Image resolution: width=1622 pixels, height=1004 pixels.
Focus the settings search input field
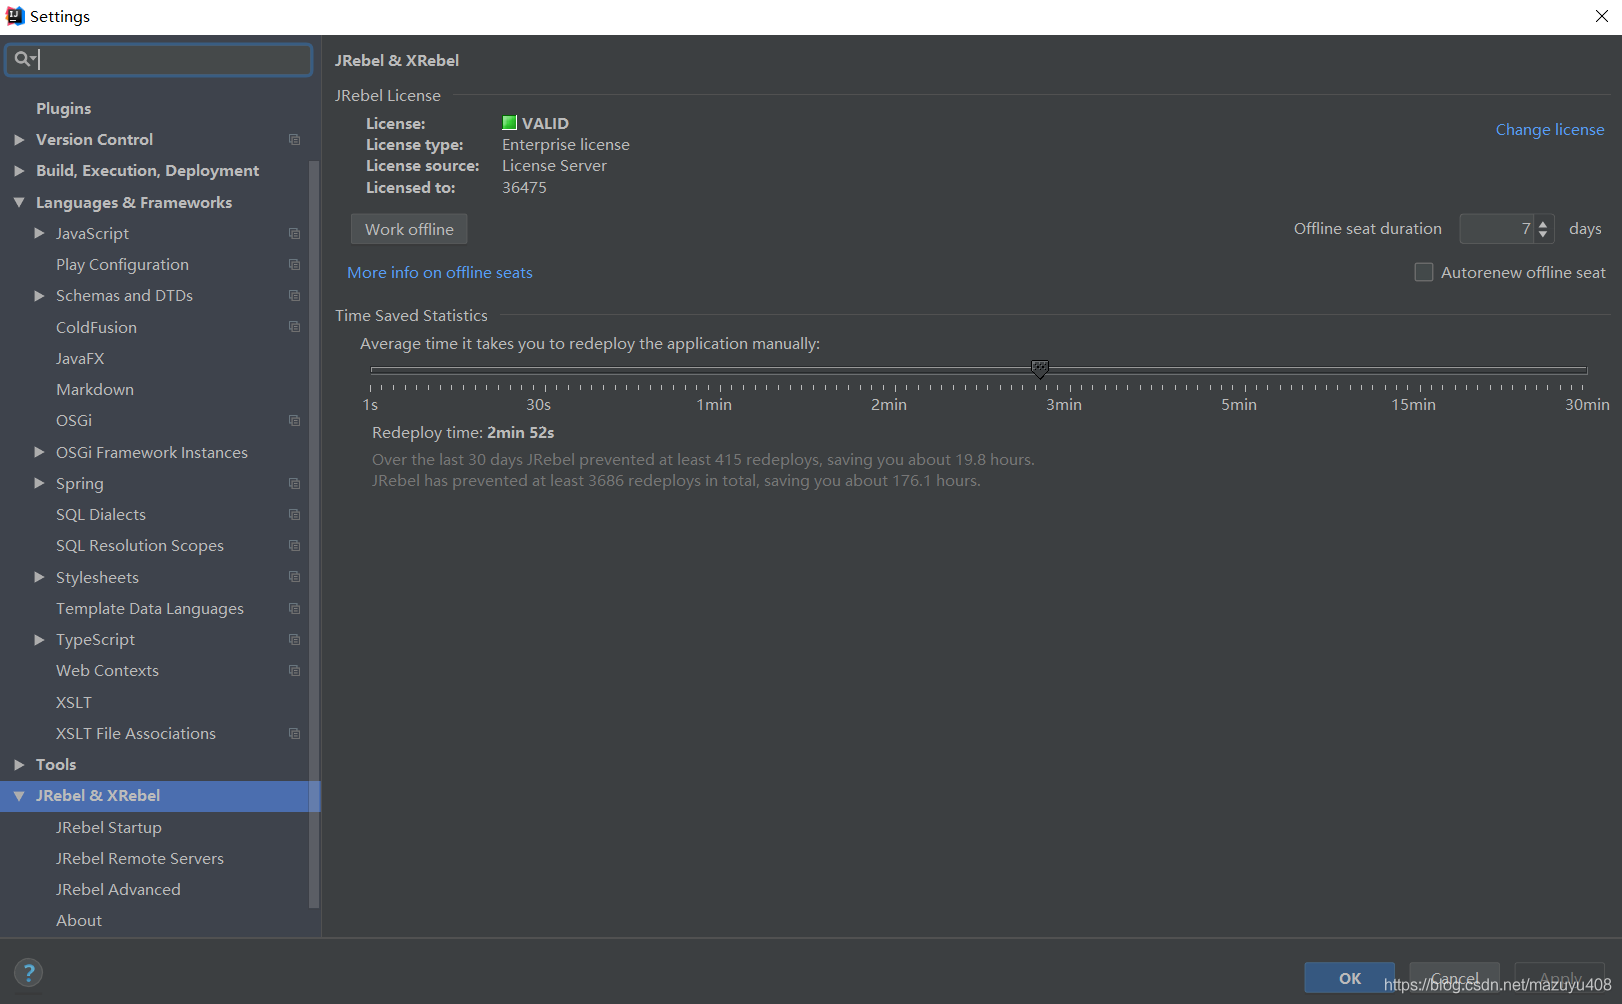tap(159, 59)
